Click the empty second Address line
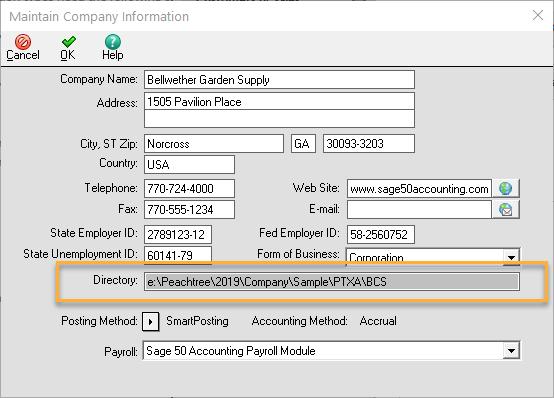Viewport: 554px width, 398px height. [x=279, y=119]
